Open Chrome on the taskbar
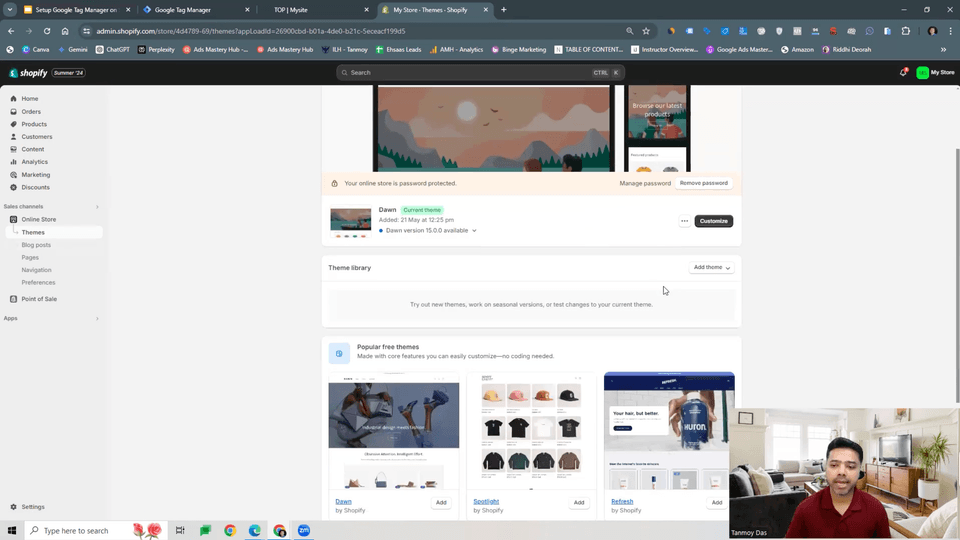Viewport: 960px width, 540px height. tap(230, 530)
